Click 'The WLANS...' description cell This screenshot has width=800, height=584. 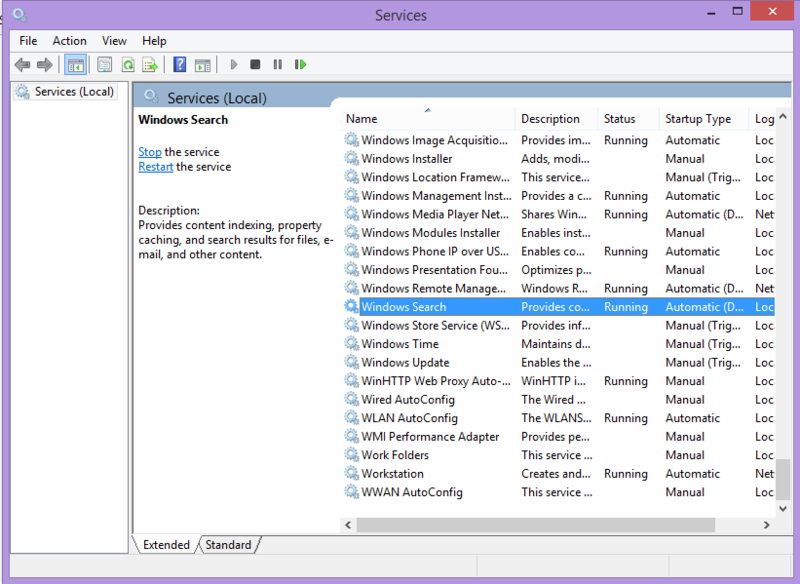point(556,418)
